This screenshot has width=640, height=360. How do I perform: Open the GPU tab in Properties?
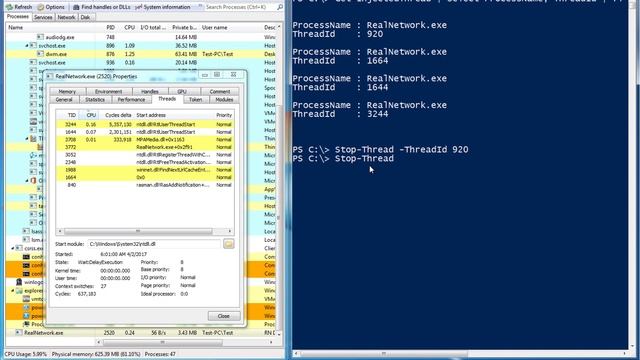coord(182,91)
